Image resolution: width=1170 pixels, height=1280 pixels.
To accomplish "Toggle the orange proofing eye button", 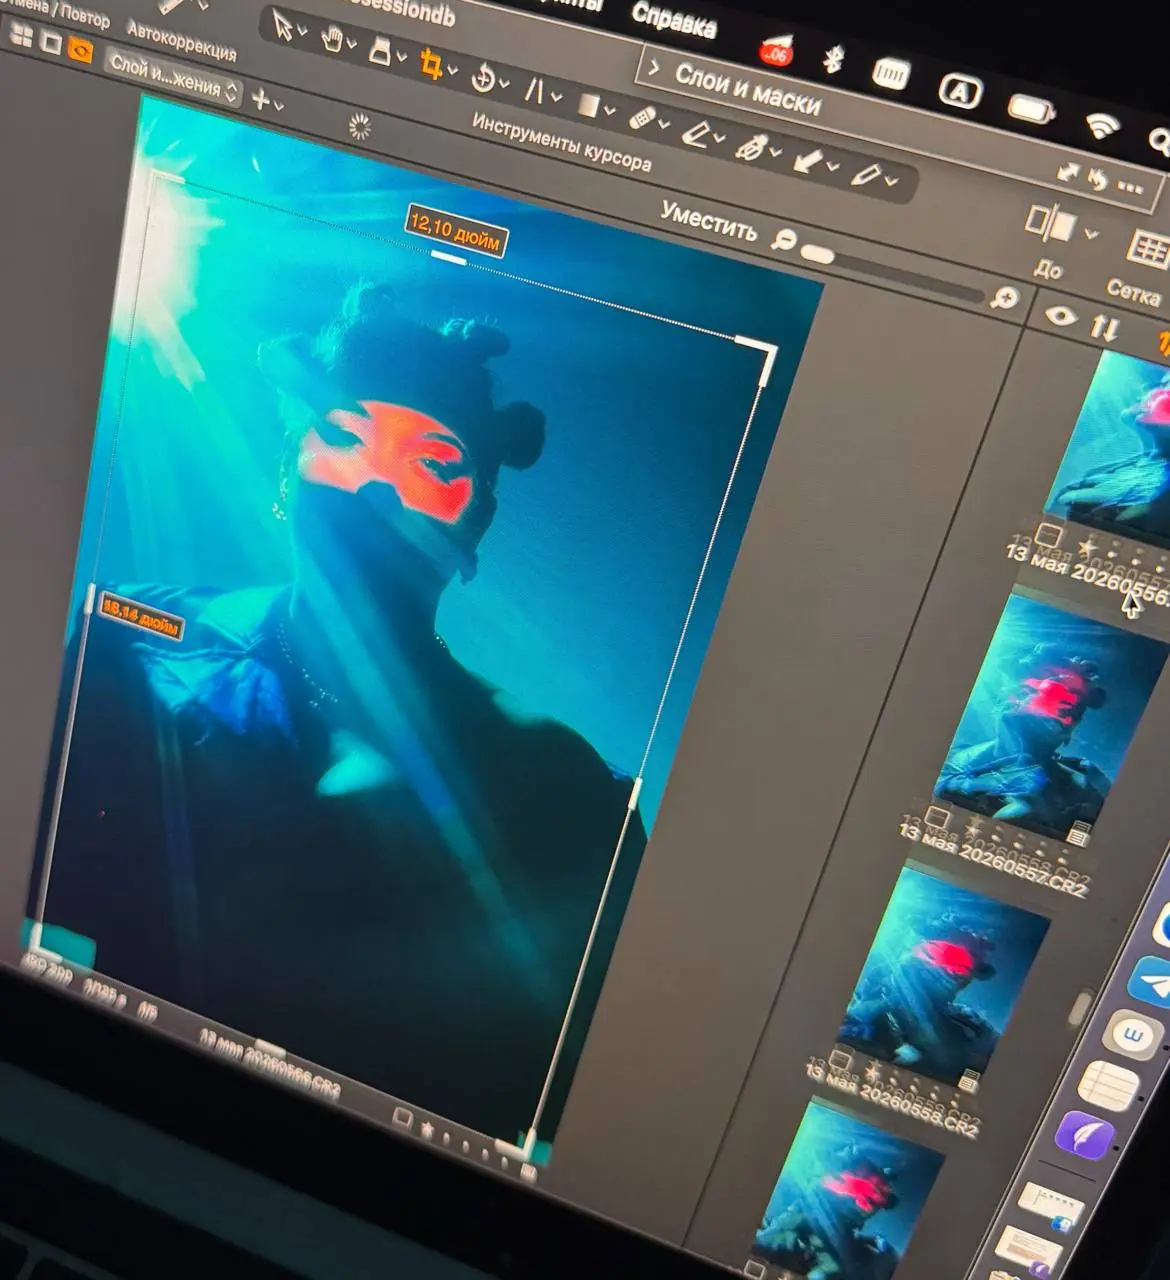I will [x=79, y=51].
